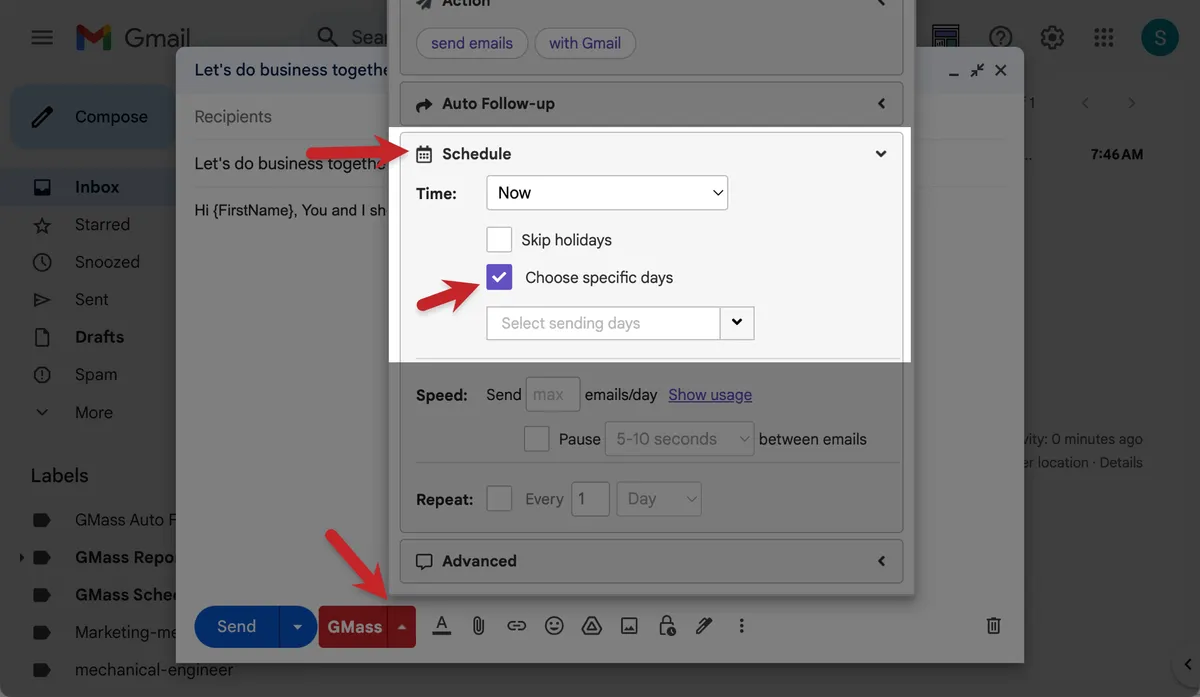Discard the draft with trash icon

coord(993,626)
